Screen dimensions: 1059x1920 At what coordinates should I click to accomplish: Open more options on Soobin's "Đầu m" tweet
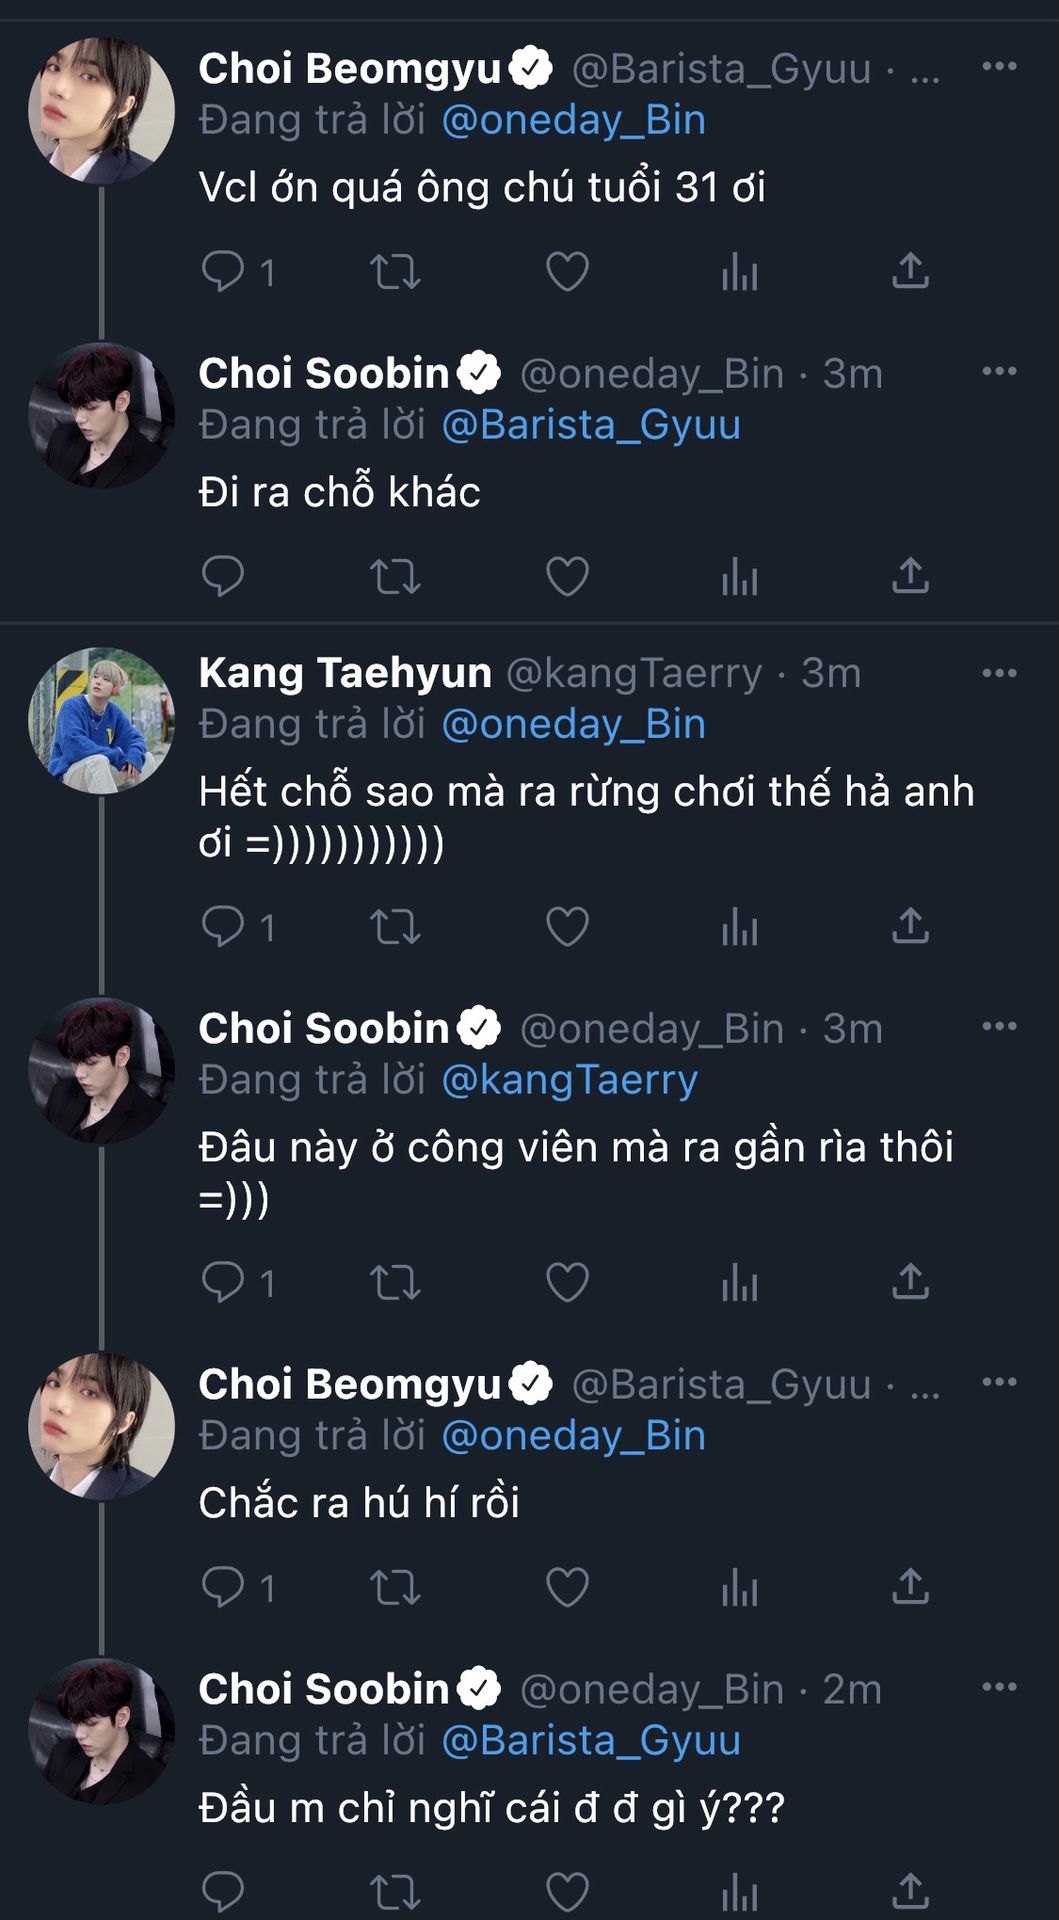point(999,1688)
